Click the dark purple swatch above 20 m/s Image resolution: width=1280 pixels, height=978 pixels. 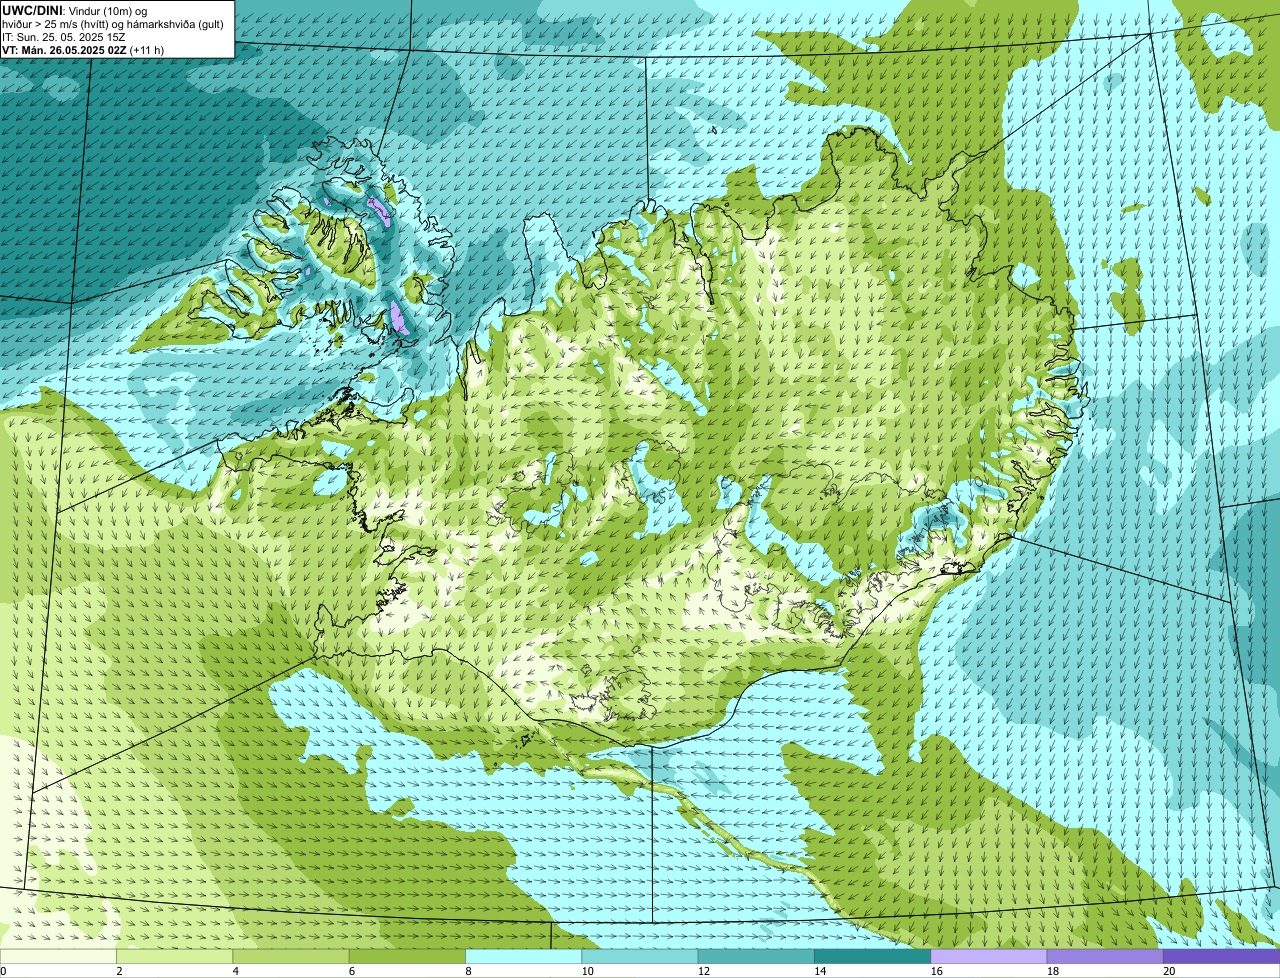click(1222, 956)
